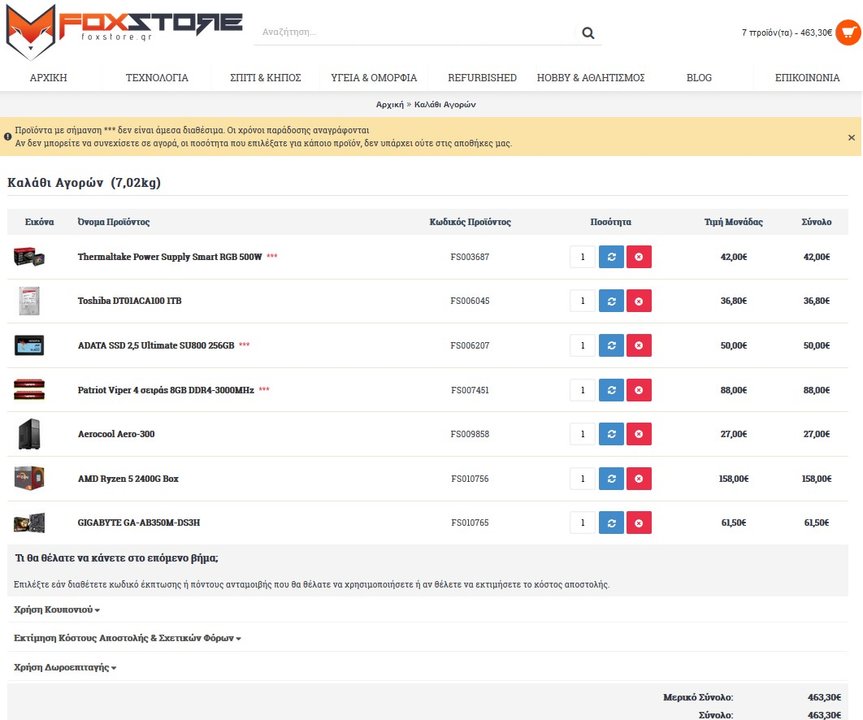Open the Thermaltake power supply thumbnail
This screenshot has width=863, height=720.
tap(29, 257)
